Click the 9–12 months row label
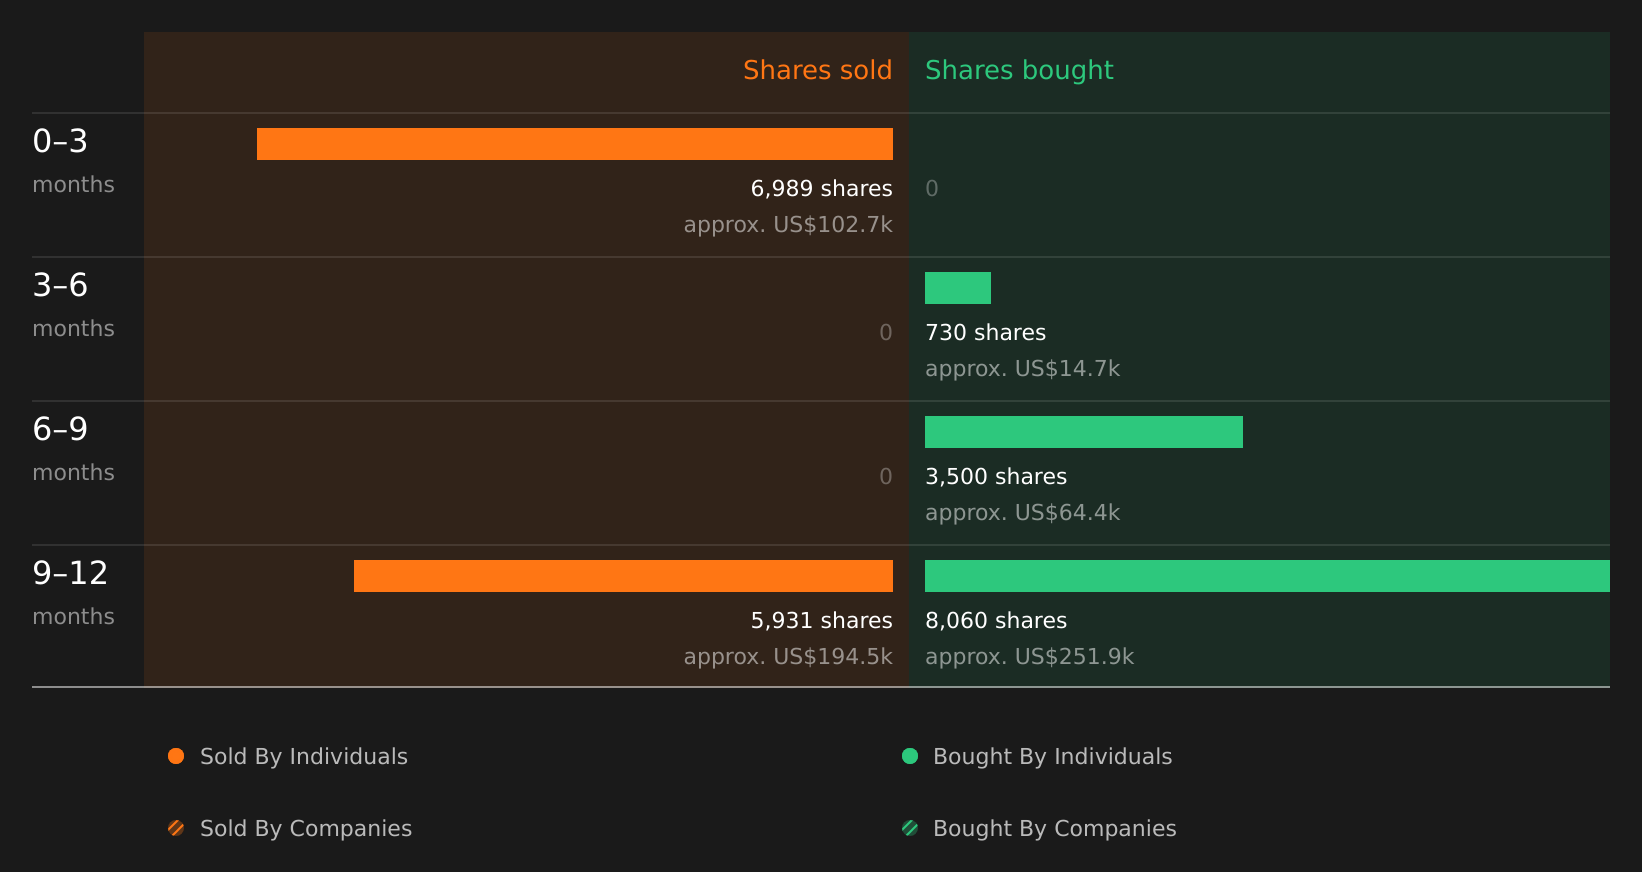Viewport: 1642px width, 872px height. pyautogui.click(x=73, y=594)
